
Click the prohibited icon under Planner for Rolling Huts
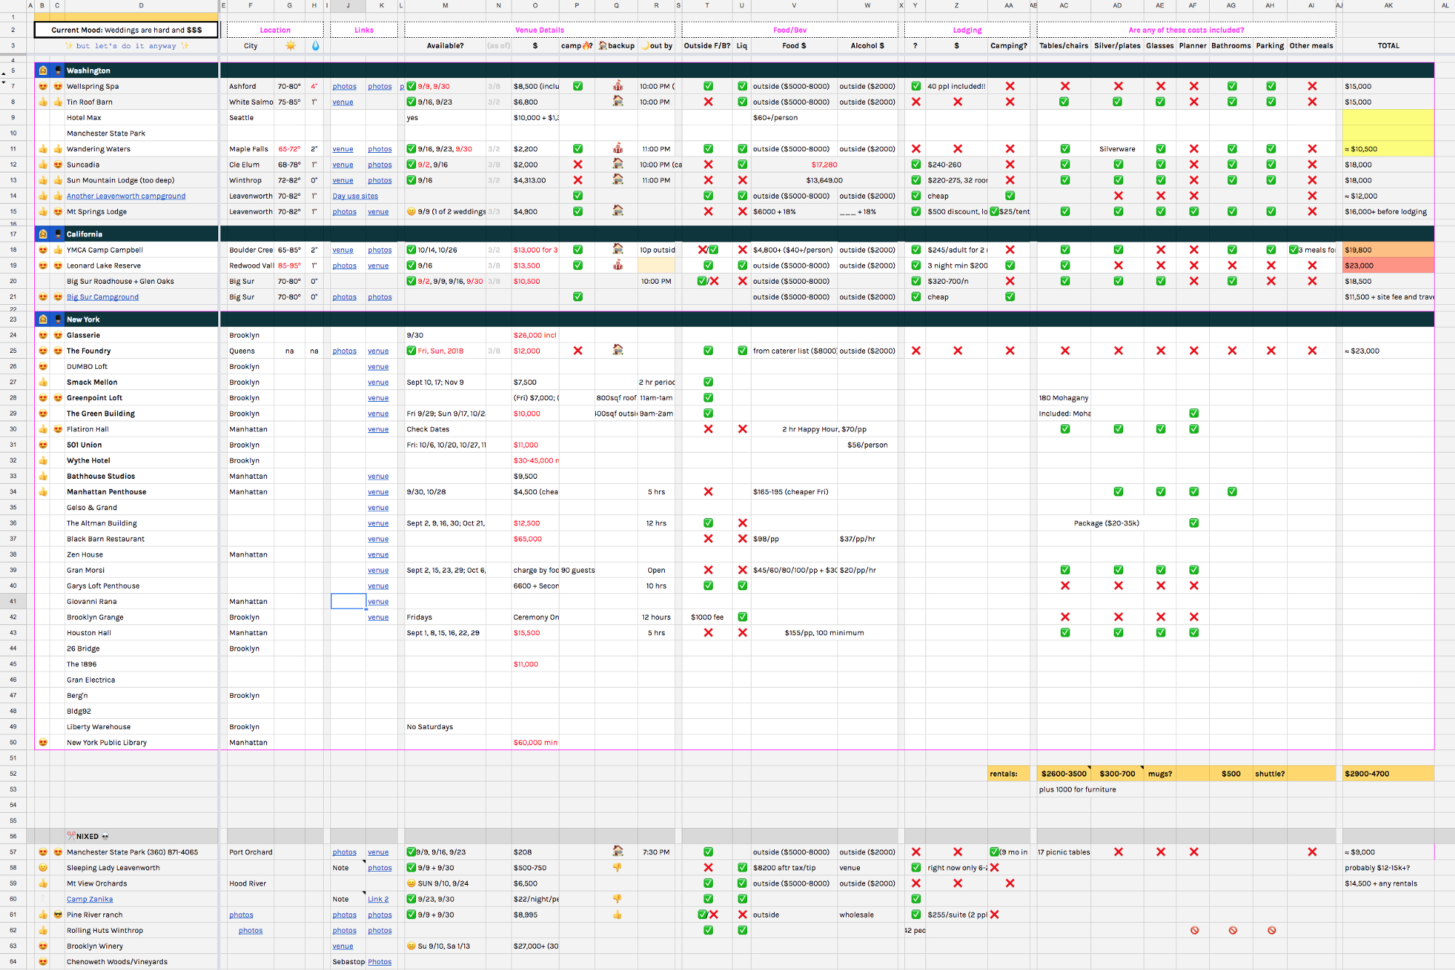click(1194, 930)
